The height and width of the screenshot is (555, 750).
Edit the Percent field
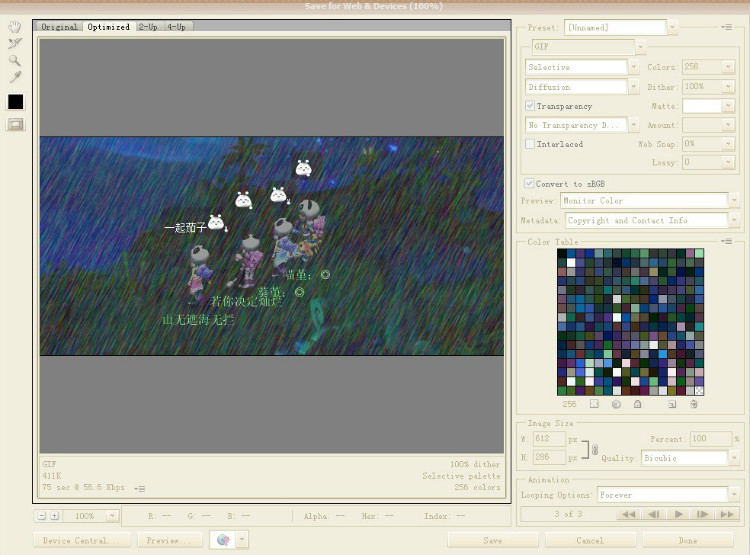711,439
